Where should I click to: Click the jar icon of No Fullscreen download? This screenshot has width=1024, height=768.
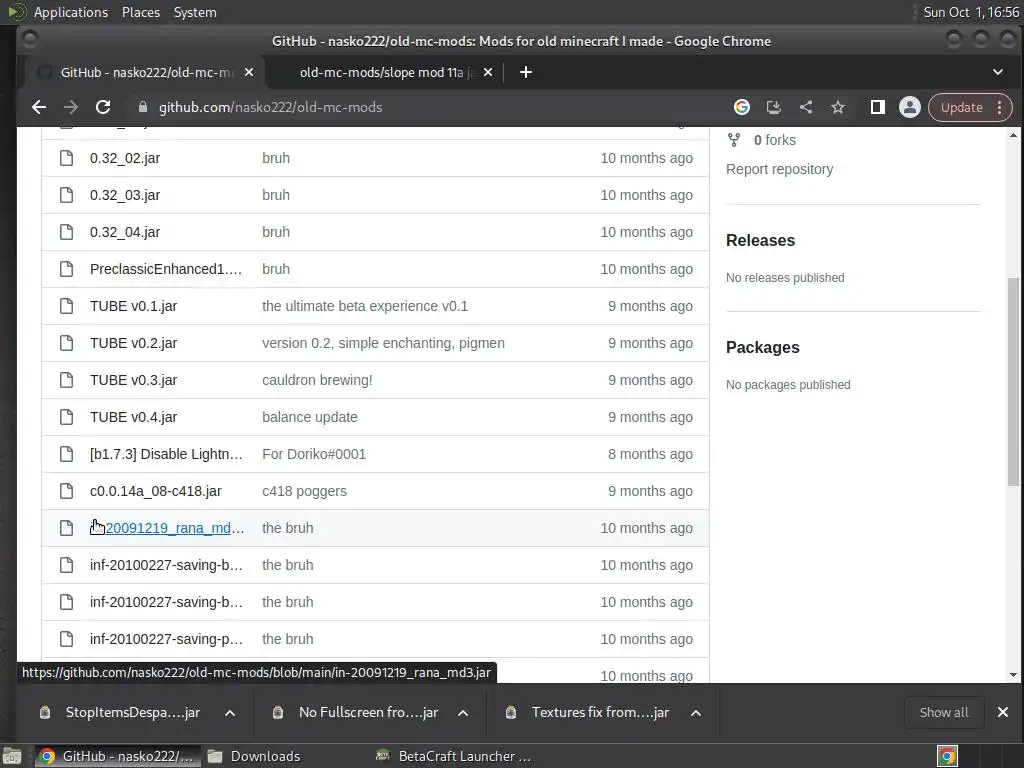pyautogui.click(x=278, y=712)
